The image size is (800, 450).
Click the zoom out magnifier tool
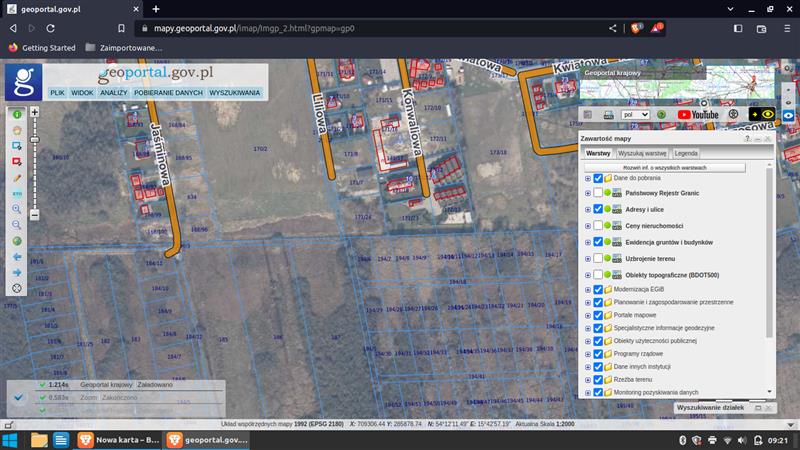click(17, 225)
